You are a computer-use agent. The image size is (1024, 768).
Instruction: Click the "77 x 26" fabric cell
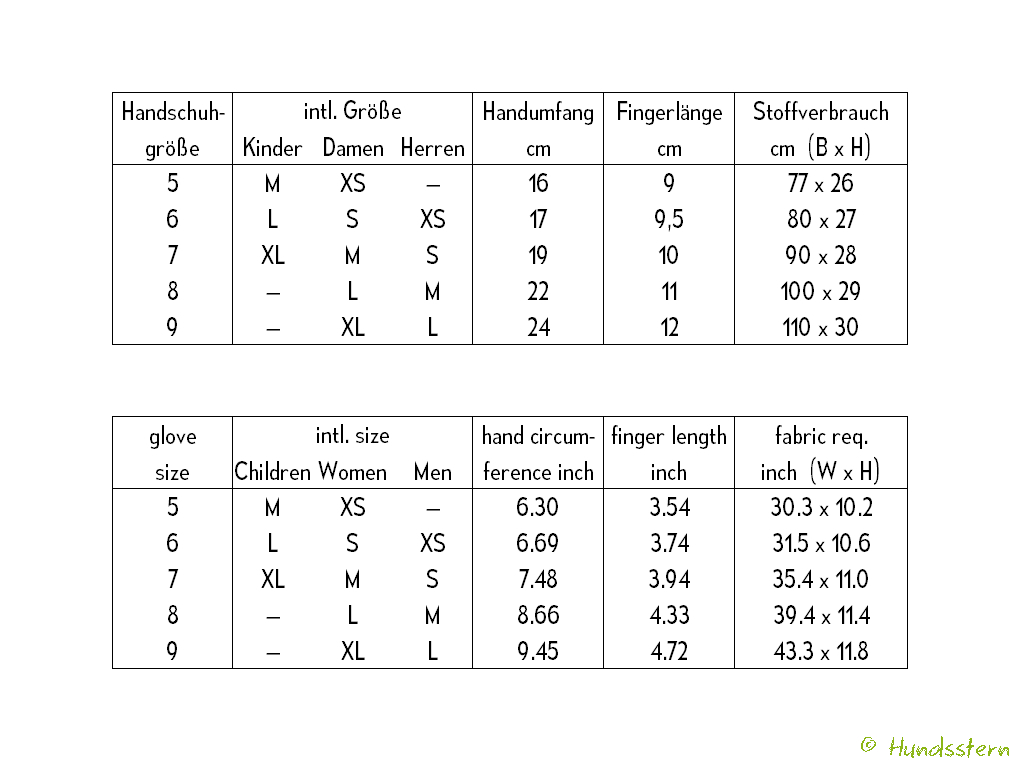point(821,184)
